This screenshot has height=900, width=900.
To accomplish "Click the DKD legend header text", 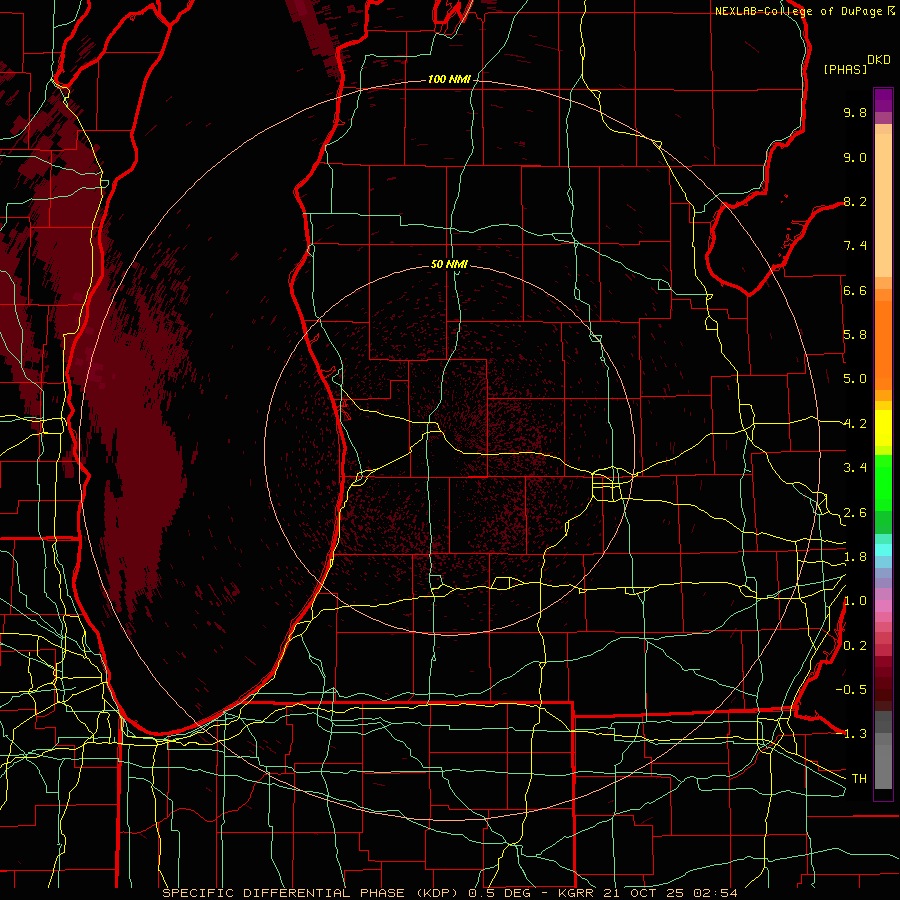I will pos(879,60).
